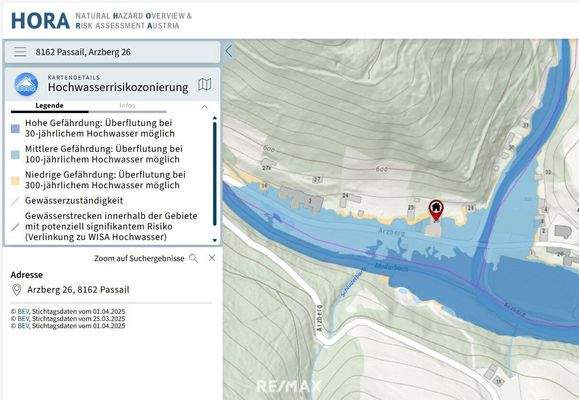Select address result Arzberg 26, 8162 Passail
Image resolution: width=579 pixels, height=400 pixels.
pyautogui.click(x=78, y=290)
